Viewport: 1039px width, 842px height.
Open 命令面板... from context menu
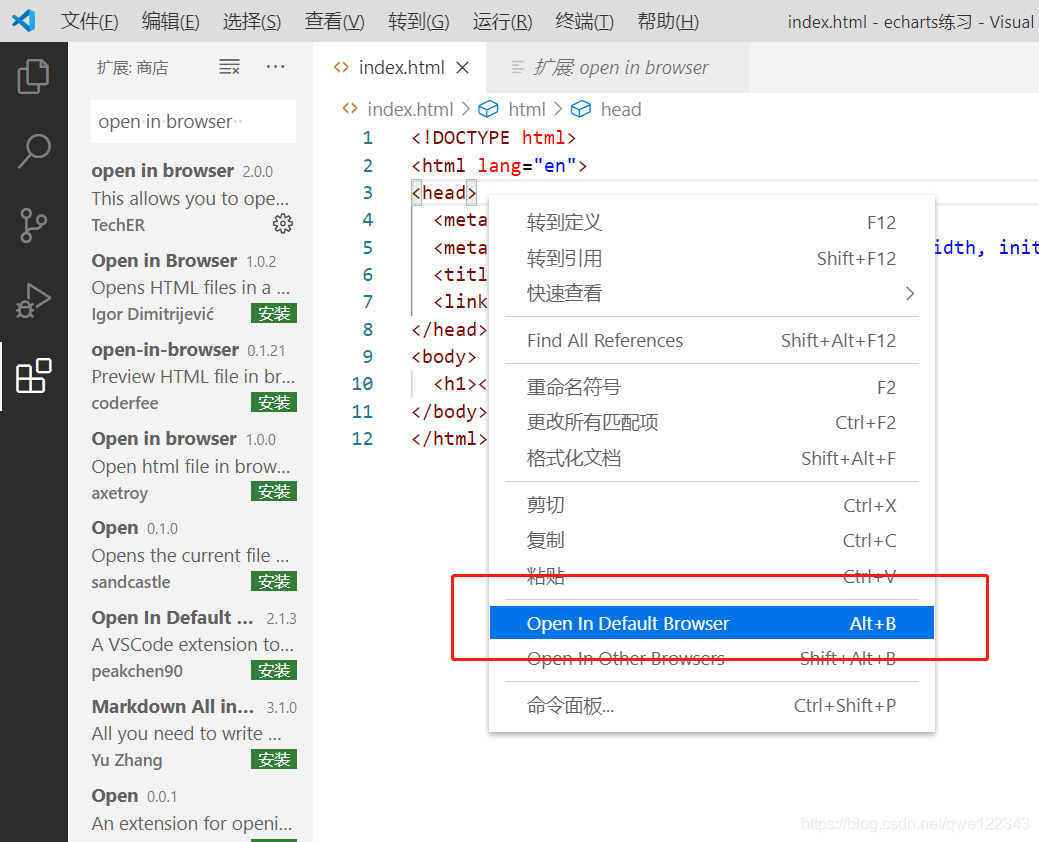click(x=712, y=706)
